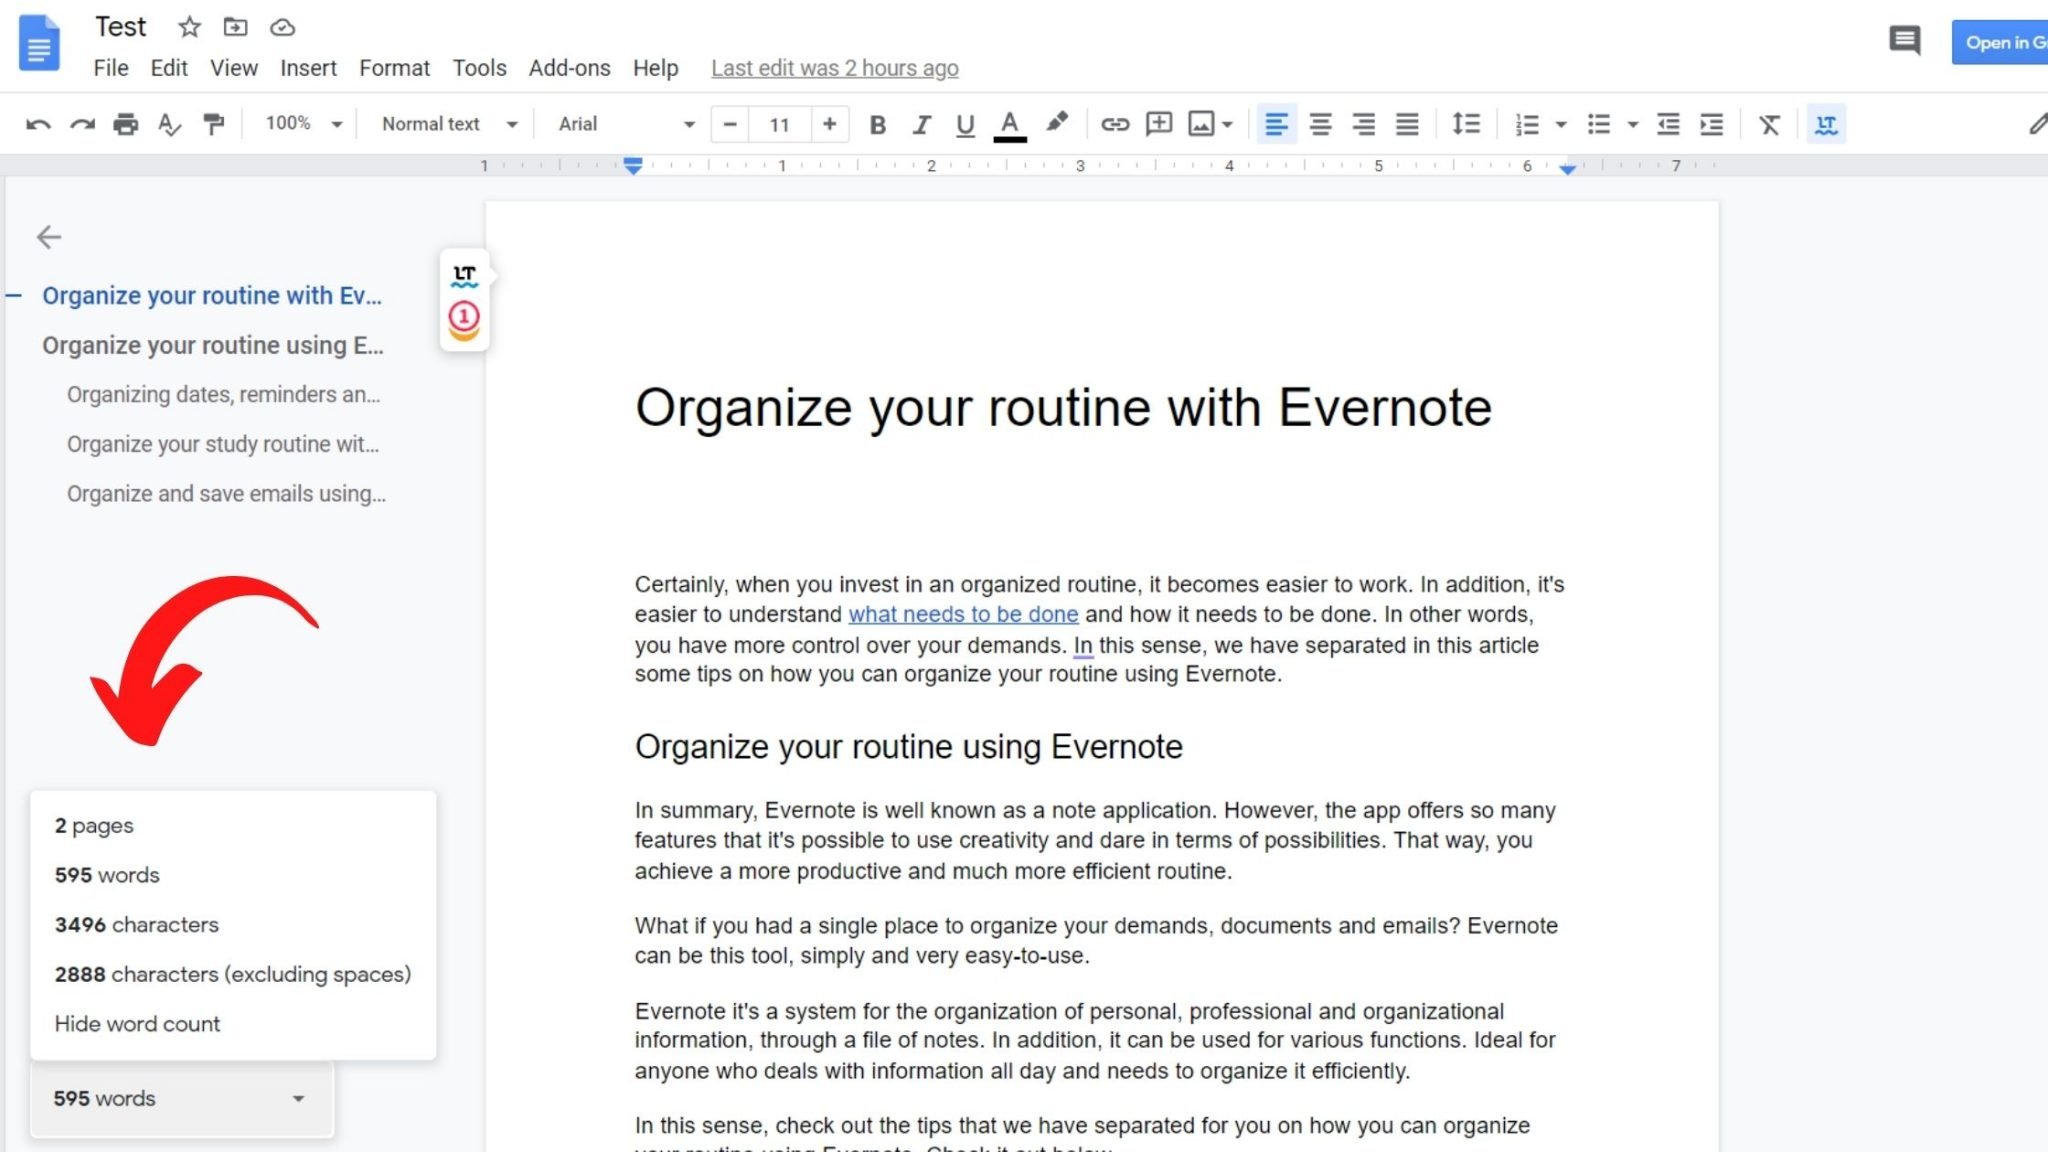2048x1152 pixels.
Task: Toggle underline formatting
Action: tap(965, 124)
